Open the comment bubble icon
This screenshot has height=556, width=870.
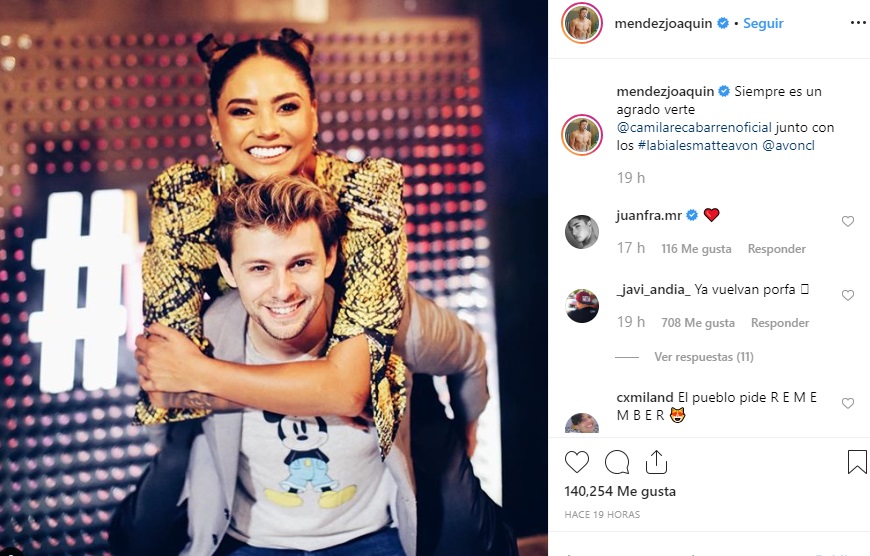[616, 462]
